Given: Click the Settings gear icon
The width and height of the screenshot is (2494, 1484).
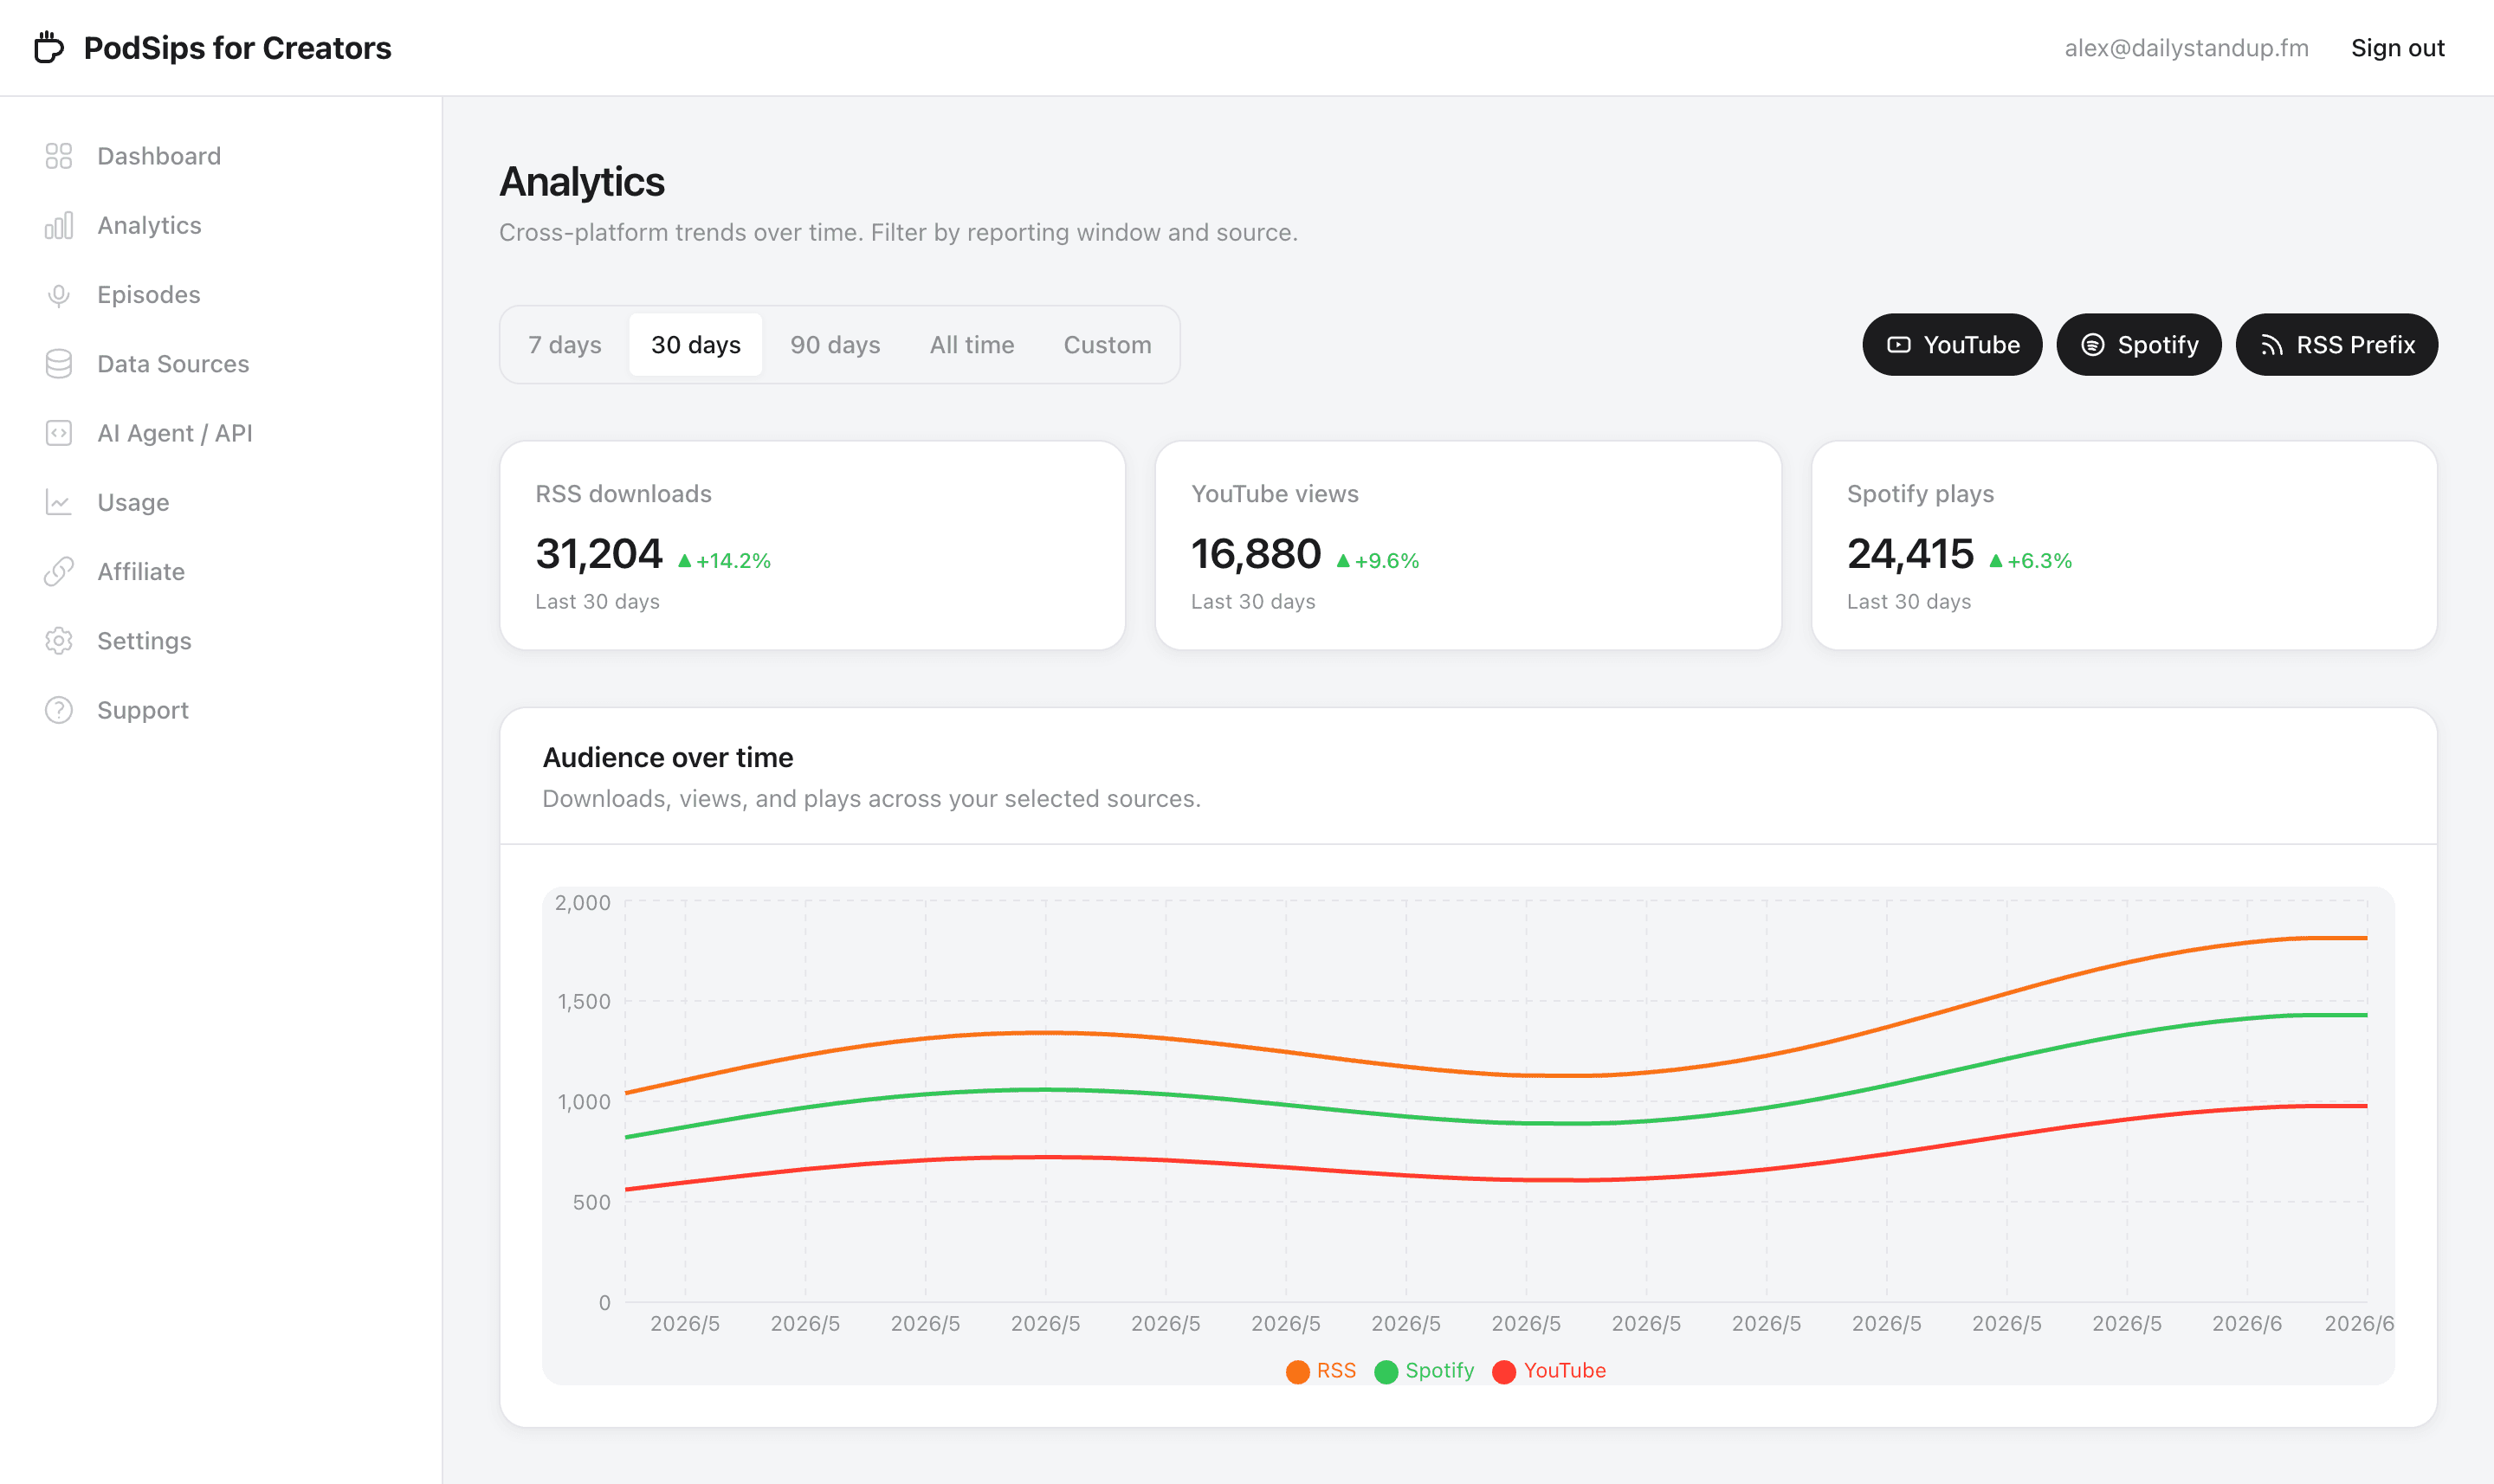Looking at the screenshot, I should (x=59, y=641).
